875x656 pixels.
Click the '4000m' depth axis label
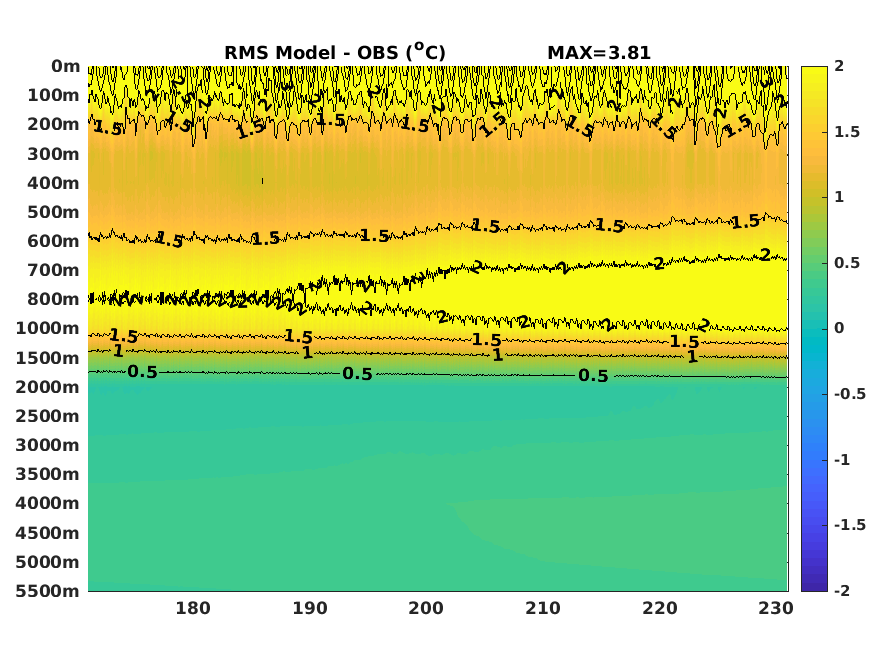tap(48, 503)
